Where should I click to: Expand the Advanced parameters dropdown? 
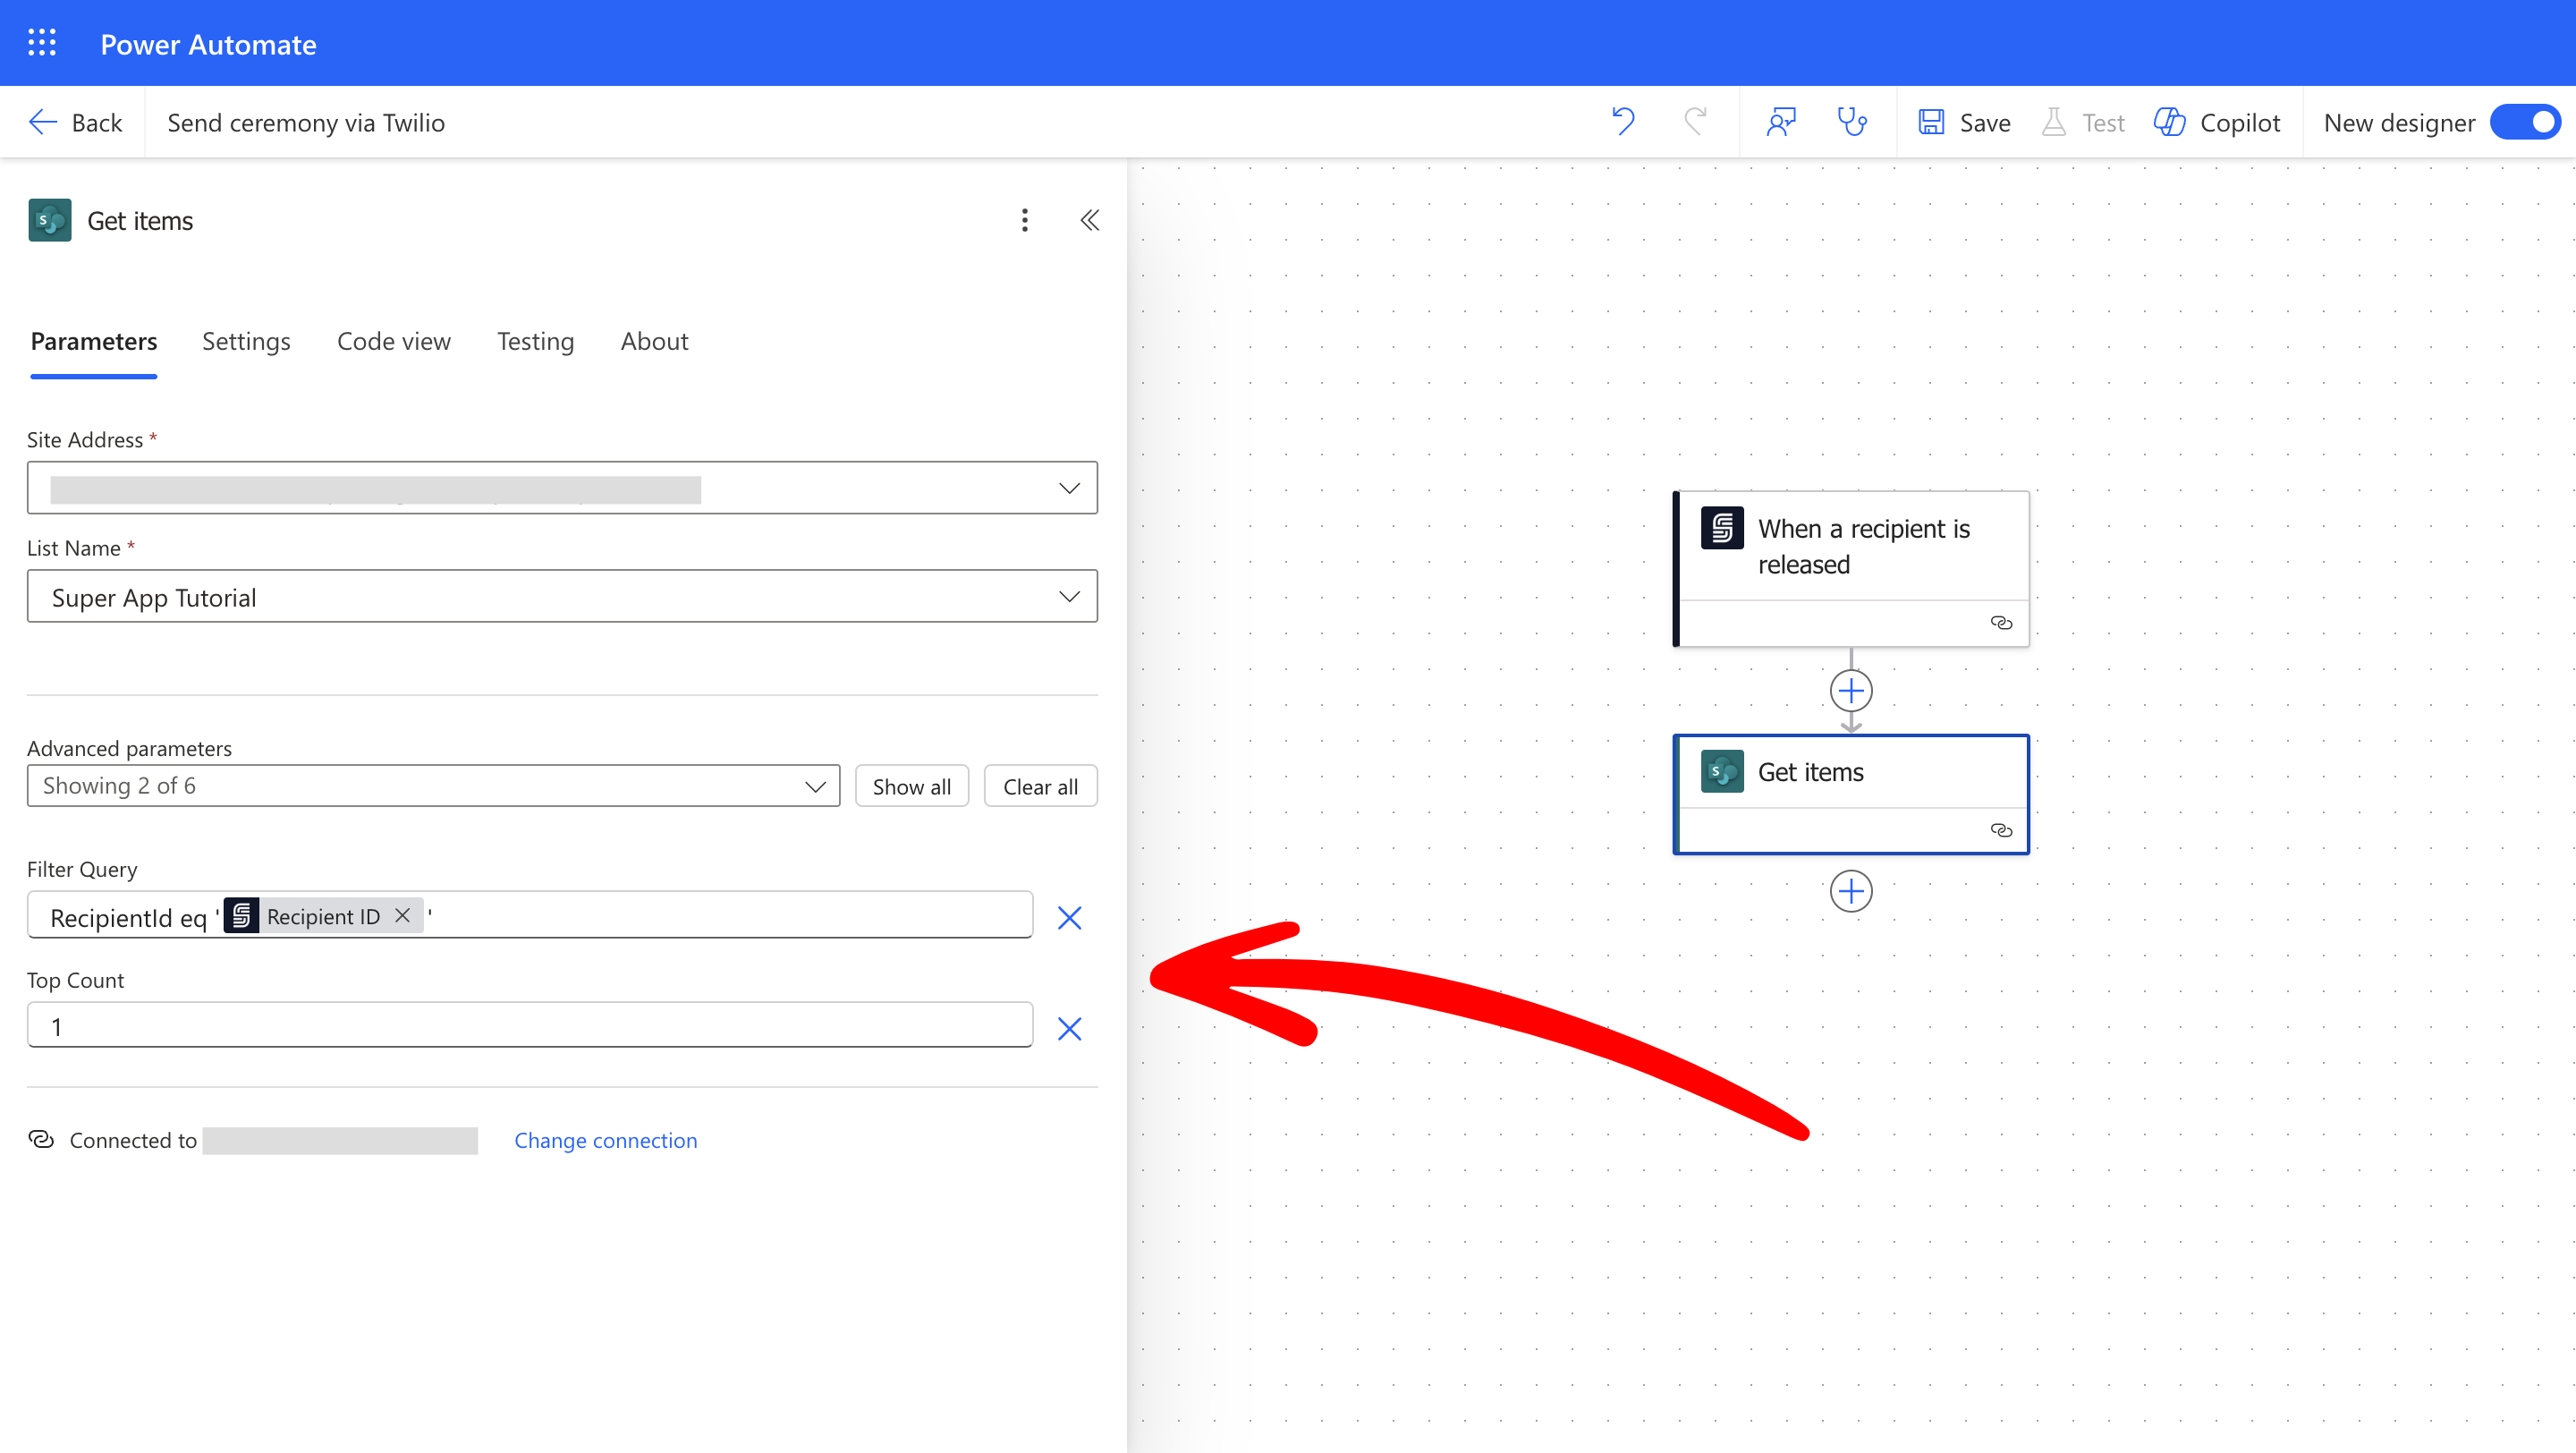tap(815, 787)
